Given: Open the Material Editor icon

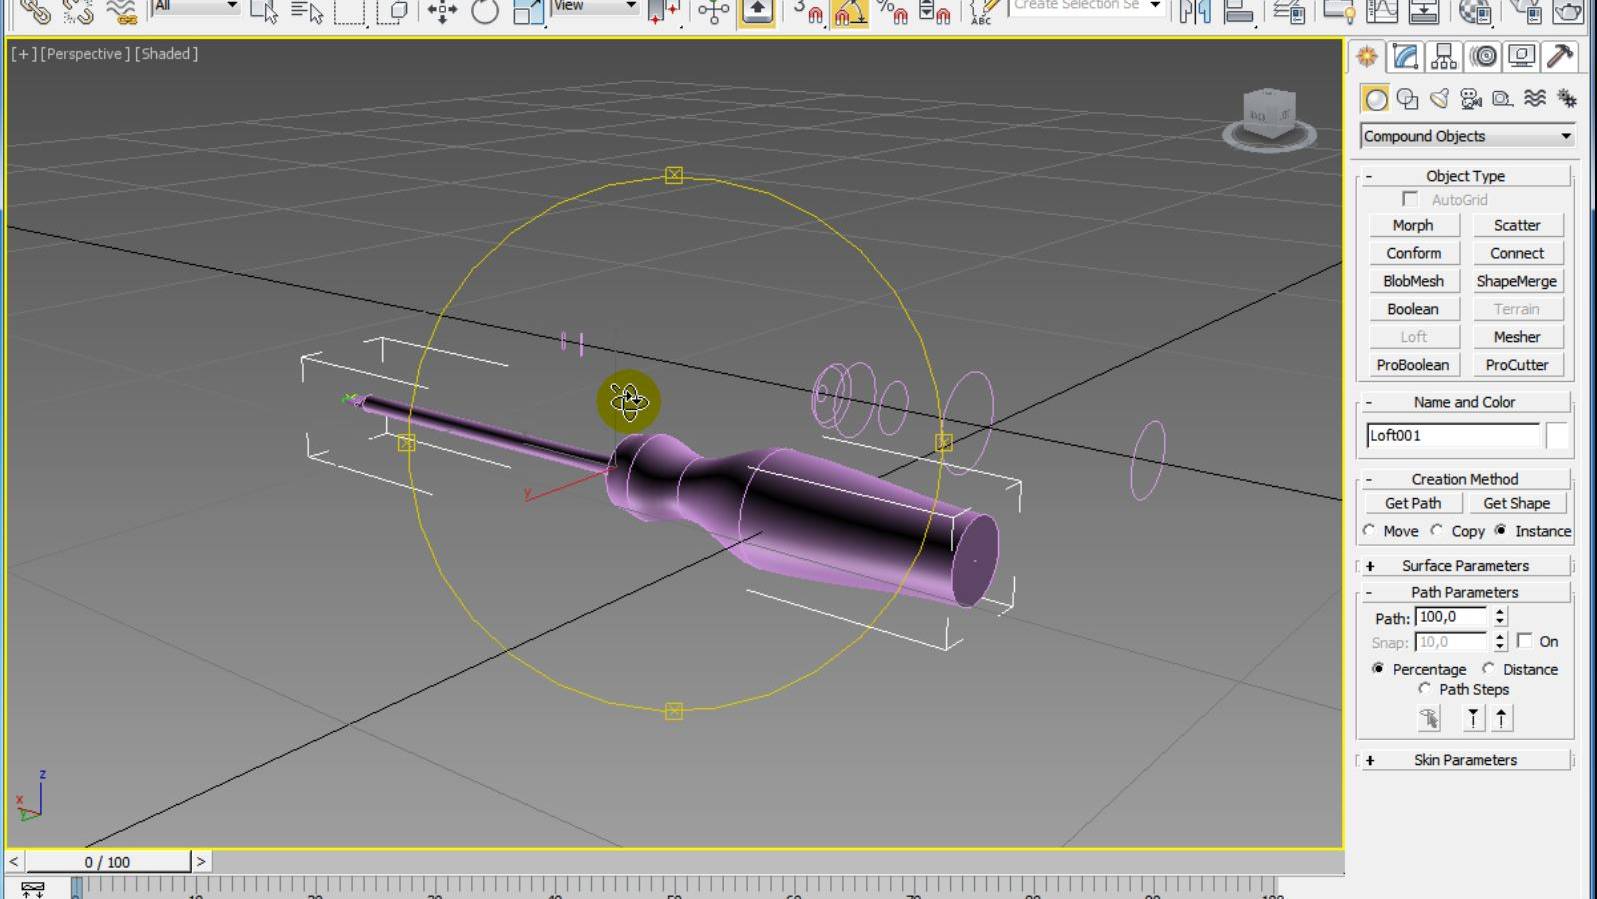Looking at the screenshot, I should [x=1475, y=11].
